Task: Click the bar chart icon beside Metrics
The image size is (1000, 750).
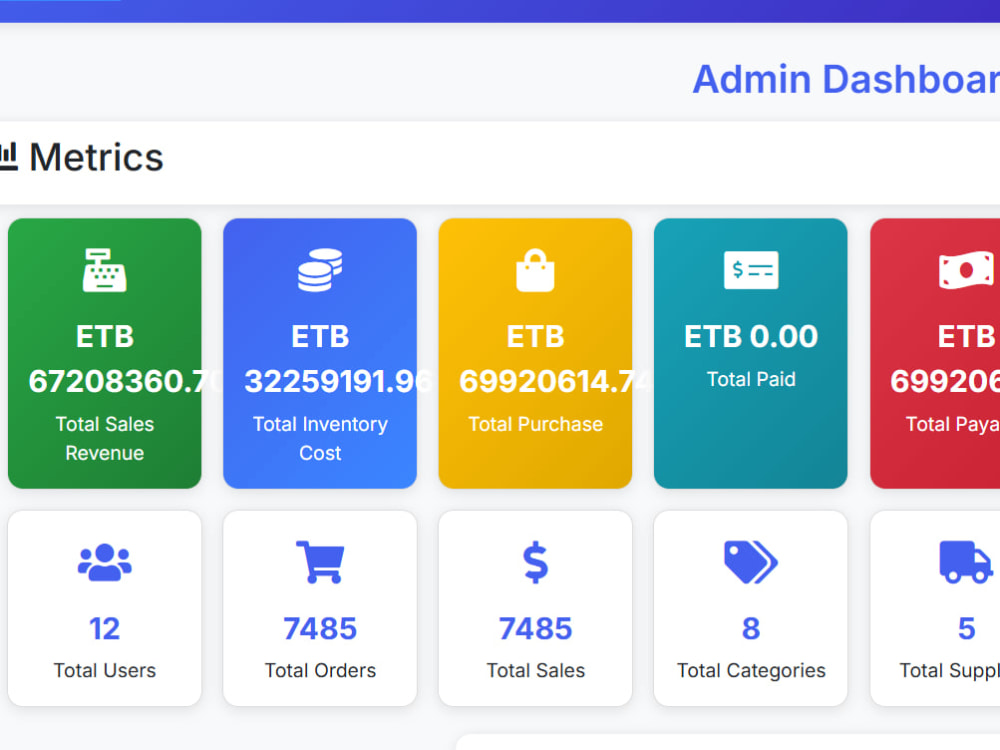Action: pyautogui.click(x=8, y=157)
